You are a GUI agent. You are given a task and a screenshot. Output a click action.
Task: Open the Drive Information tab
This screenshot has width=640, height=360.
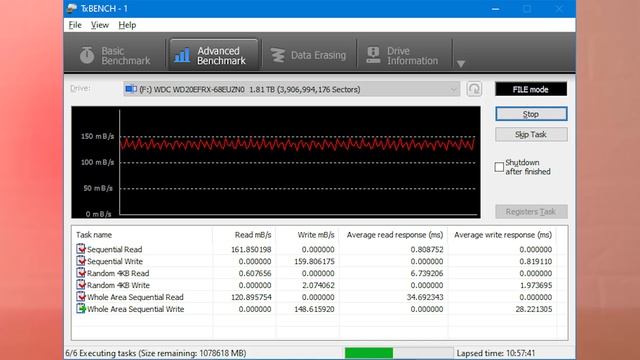(403, 56)
